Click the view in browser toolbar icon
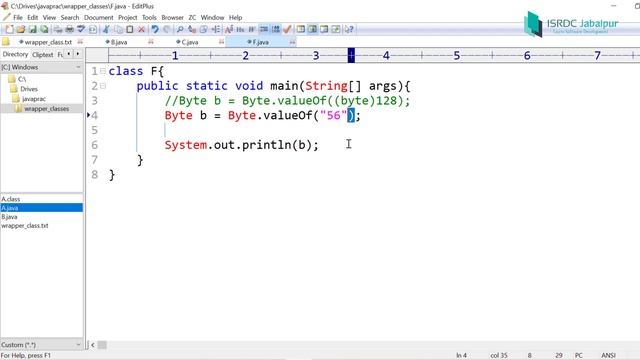The image size is (640, 360). (x=93, y=29)
